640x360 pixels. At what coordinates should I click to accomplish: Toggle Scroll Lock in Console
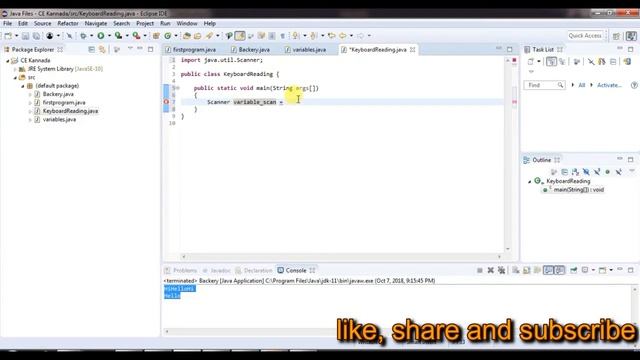527,270
